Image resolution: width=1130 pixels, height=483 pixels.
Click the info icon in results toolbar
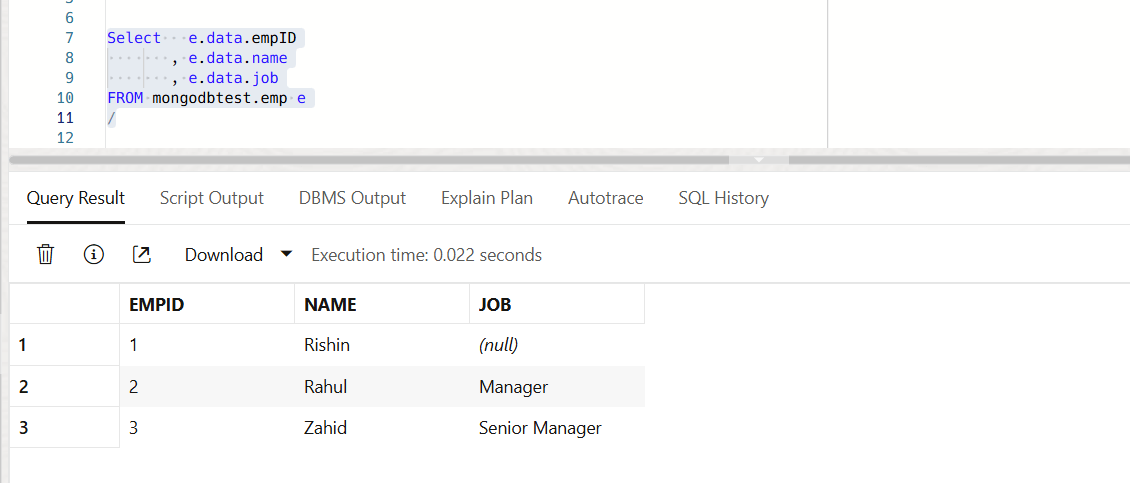pos(94,255)
